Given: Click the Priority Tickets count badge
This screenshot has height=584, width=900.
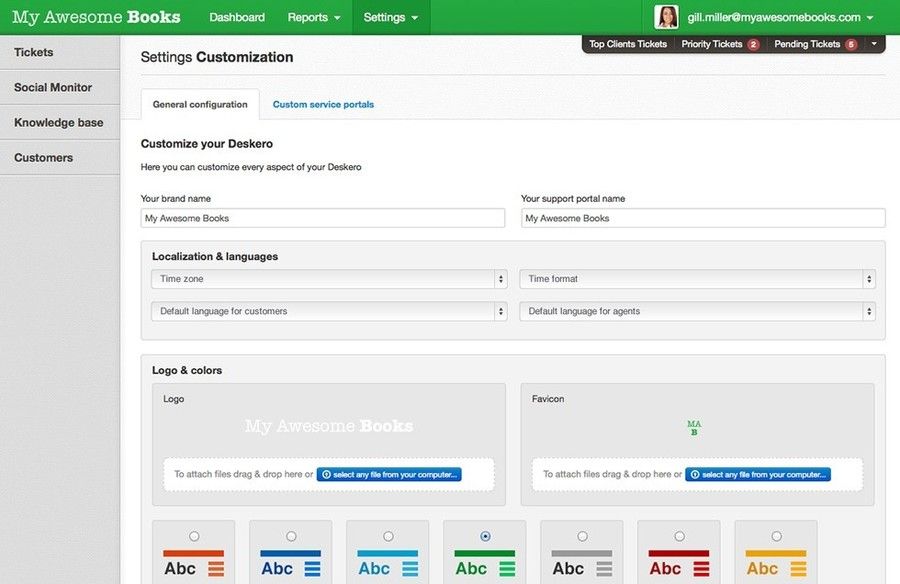Looking at the screenshot, I should tap(754, 44).
